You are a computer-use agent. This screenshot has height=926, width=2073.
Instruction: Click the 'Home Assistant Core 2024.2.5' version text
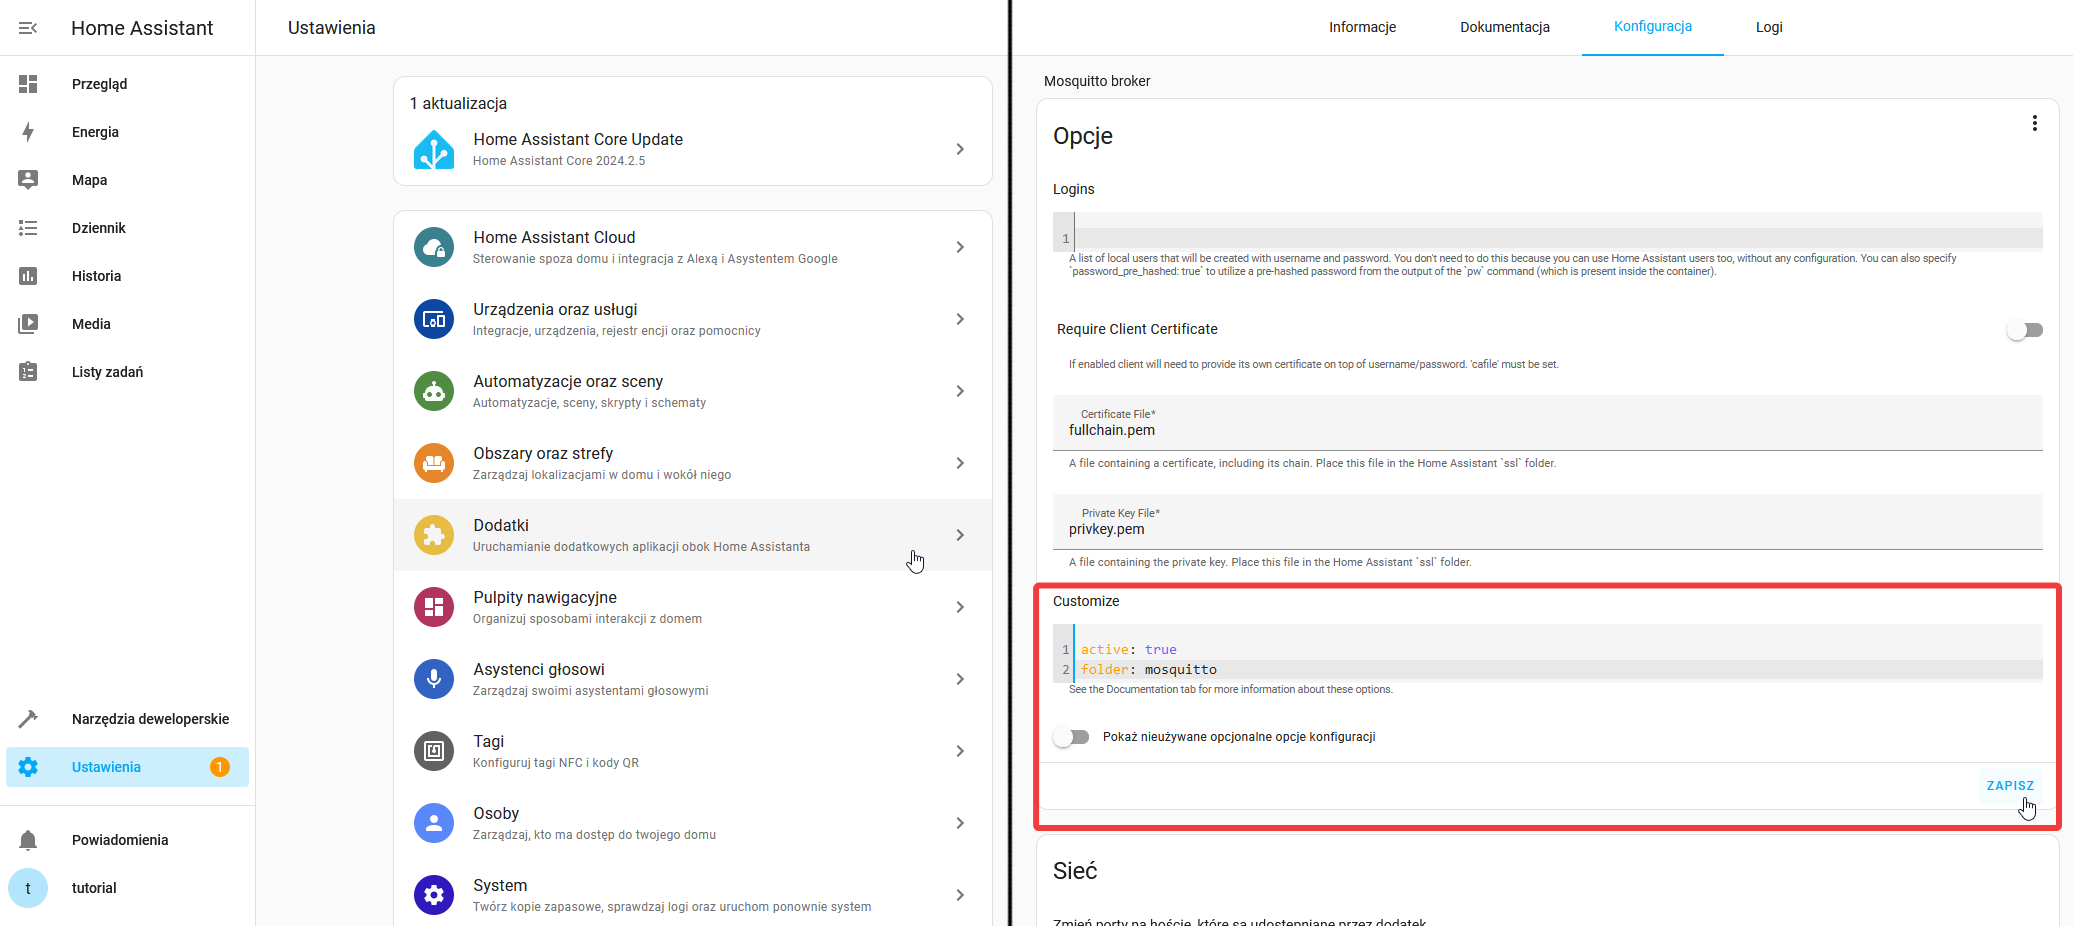click(x=559, y=161)
